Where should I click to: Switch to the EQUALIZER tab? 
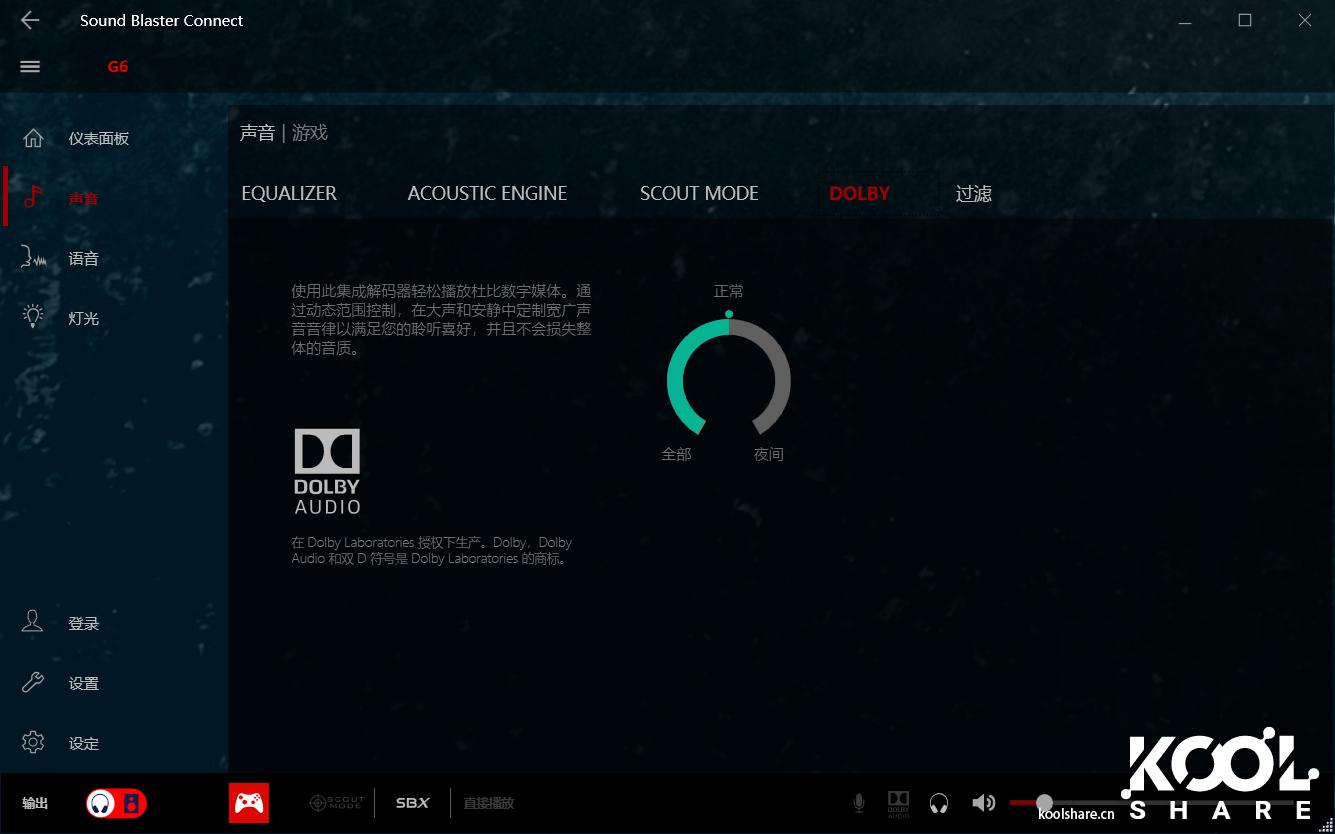click(289, 193)
